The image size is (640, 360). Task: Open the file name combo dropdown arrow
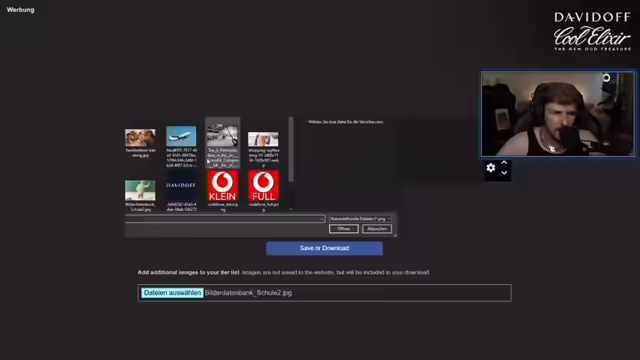tap(322, 219)
